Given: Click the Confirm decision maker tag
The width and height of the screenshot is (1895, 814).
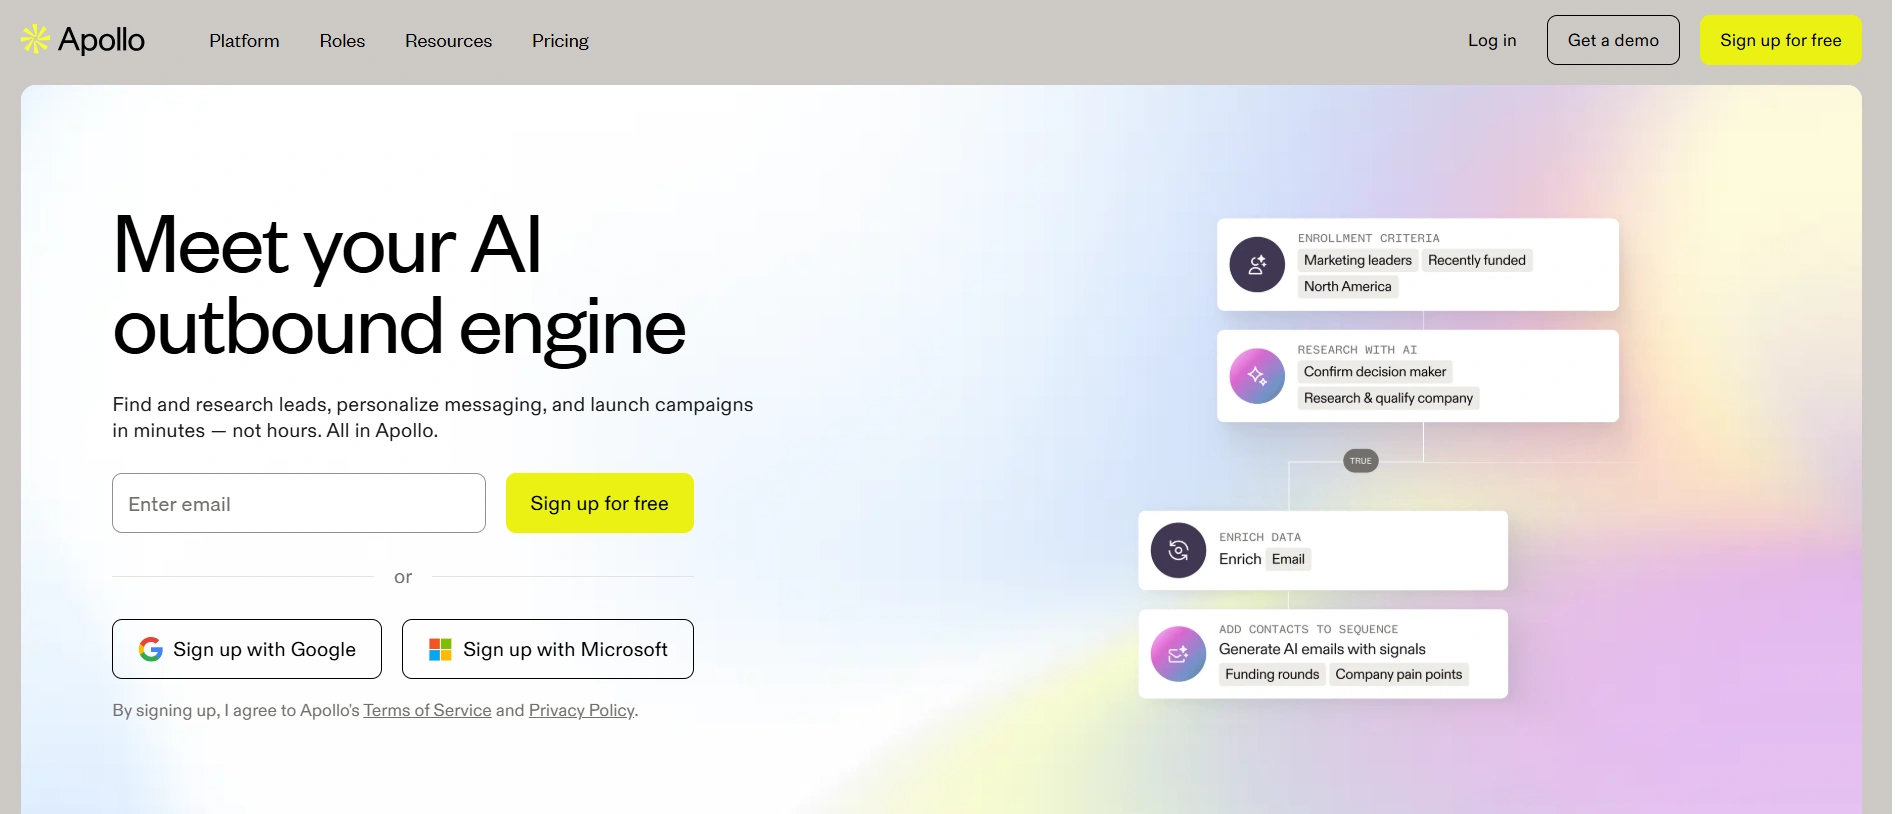Looking at the screenshot, I should click(x=1374, y=371).
